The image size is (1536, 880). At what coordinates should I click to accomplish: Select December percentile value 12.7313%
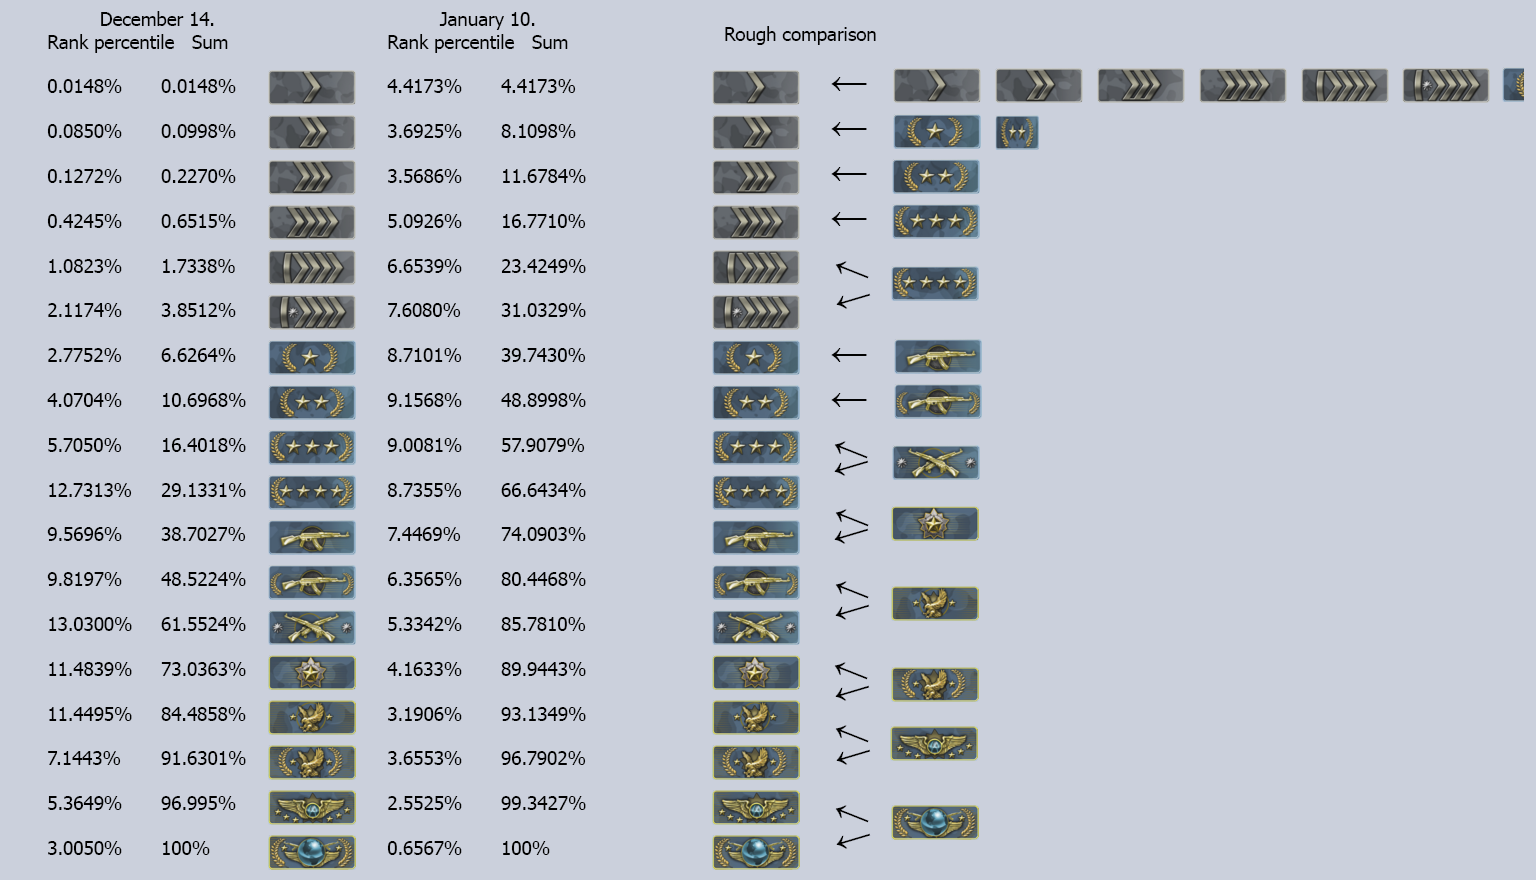[89, 491]
